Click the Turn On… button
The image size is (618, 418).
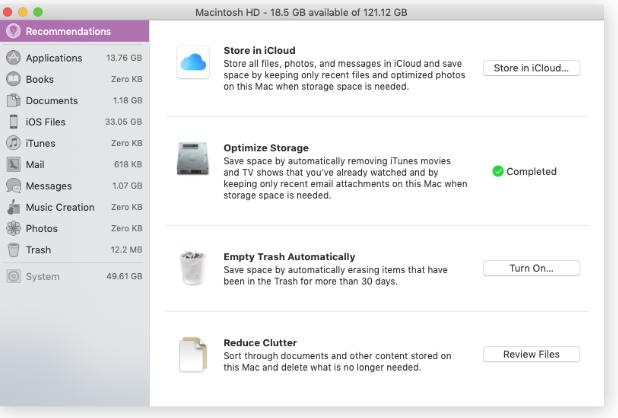click(531, 268)
